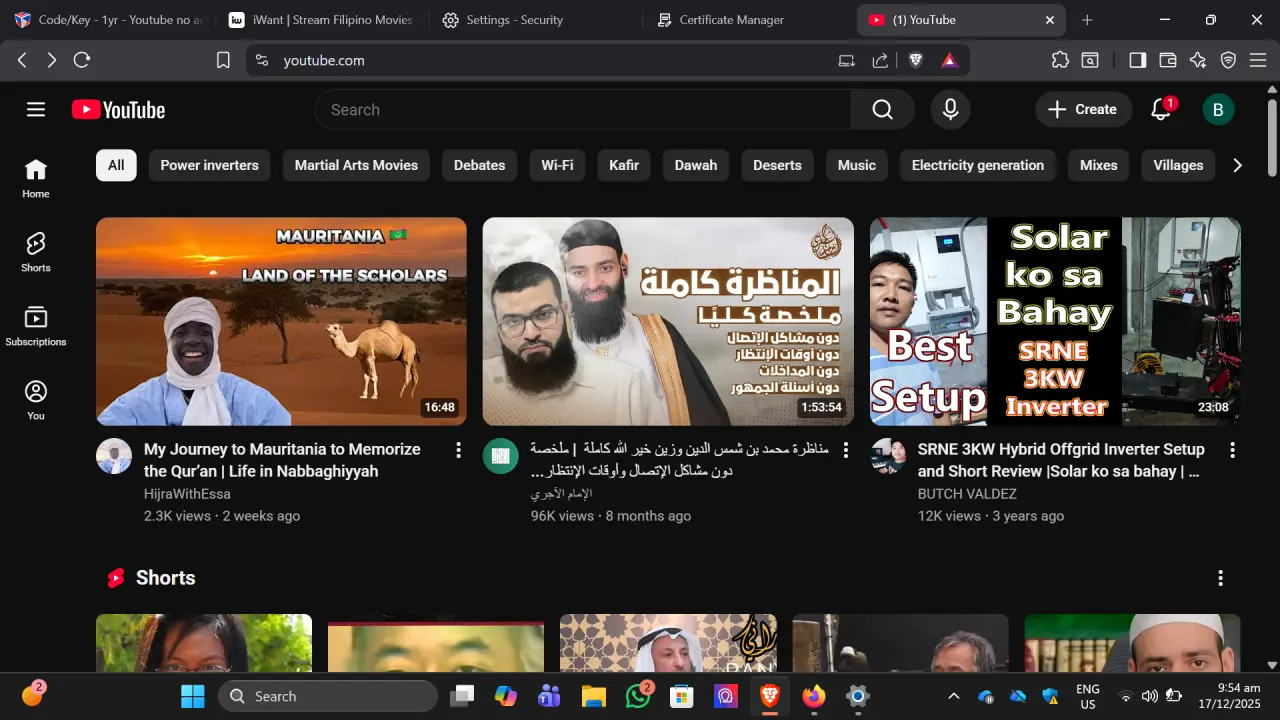Start voice search with microphone icon
The height and width of the screenshot is (720, 1280).
pyautogui.click(x=950, y=110)
